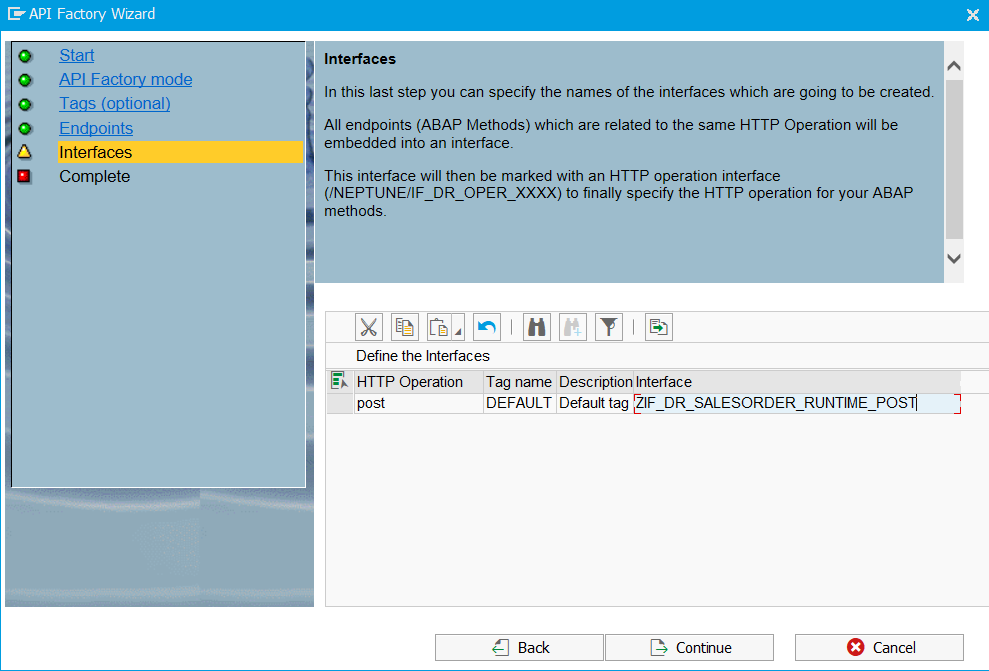Click the Copy text icon
Image resolution: width=989 pixels, height=671 pixels.
[x=405, y=327]
